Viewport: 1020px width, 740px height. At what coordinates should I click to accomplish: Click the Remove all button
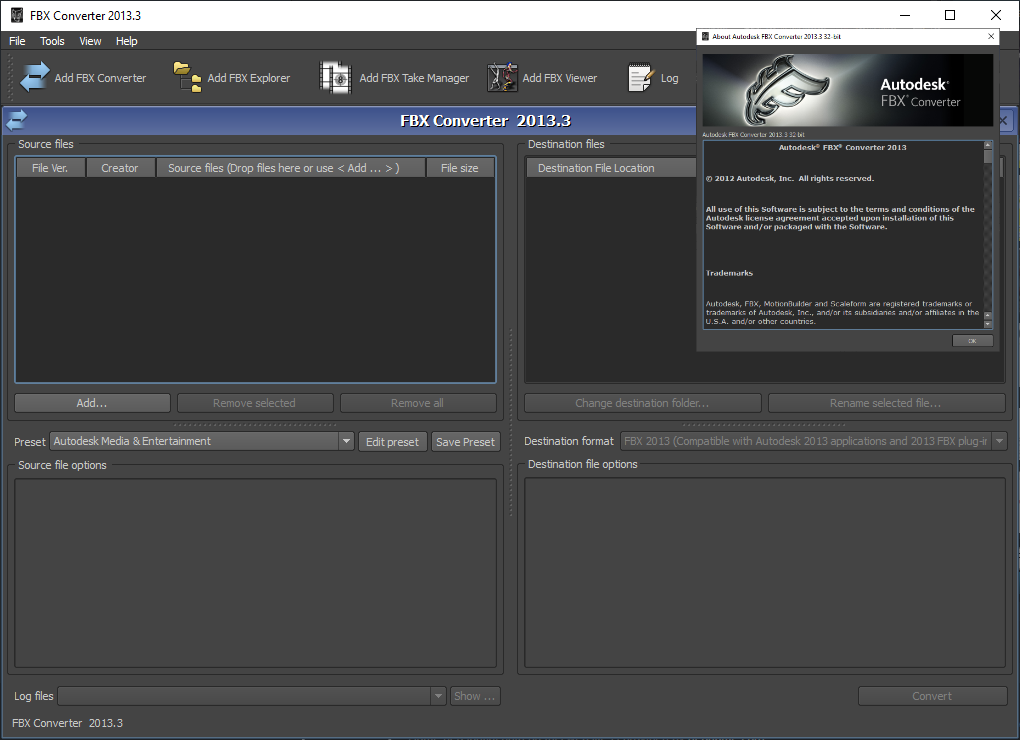418,403
